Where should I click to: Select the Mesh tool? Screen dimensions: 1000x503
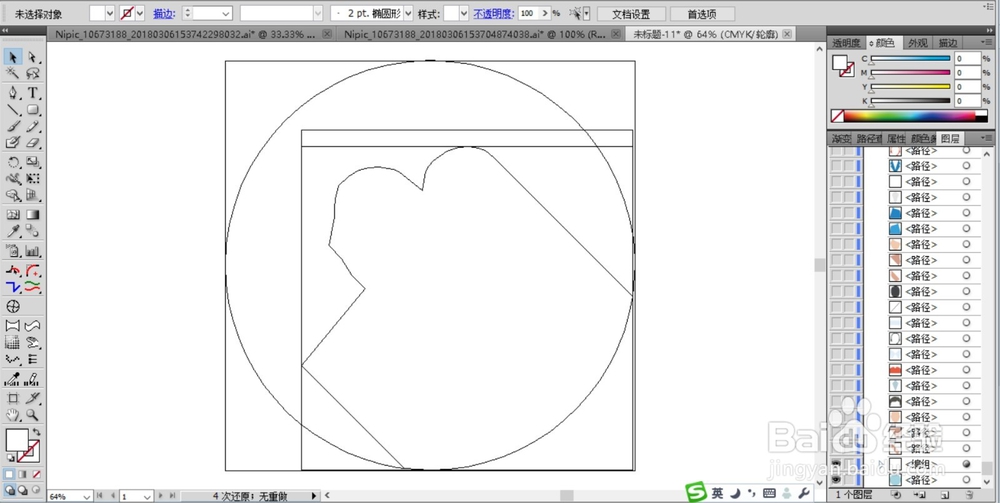(13, 215)
